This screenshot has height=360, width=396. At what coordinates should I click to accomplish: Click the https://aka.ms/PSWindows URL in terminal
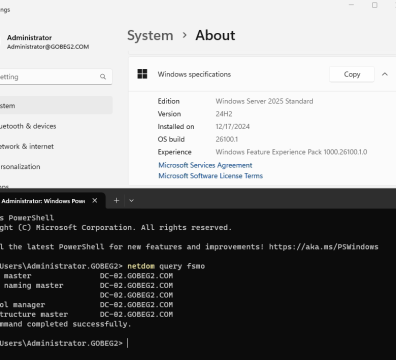tap(324, 247)
